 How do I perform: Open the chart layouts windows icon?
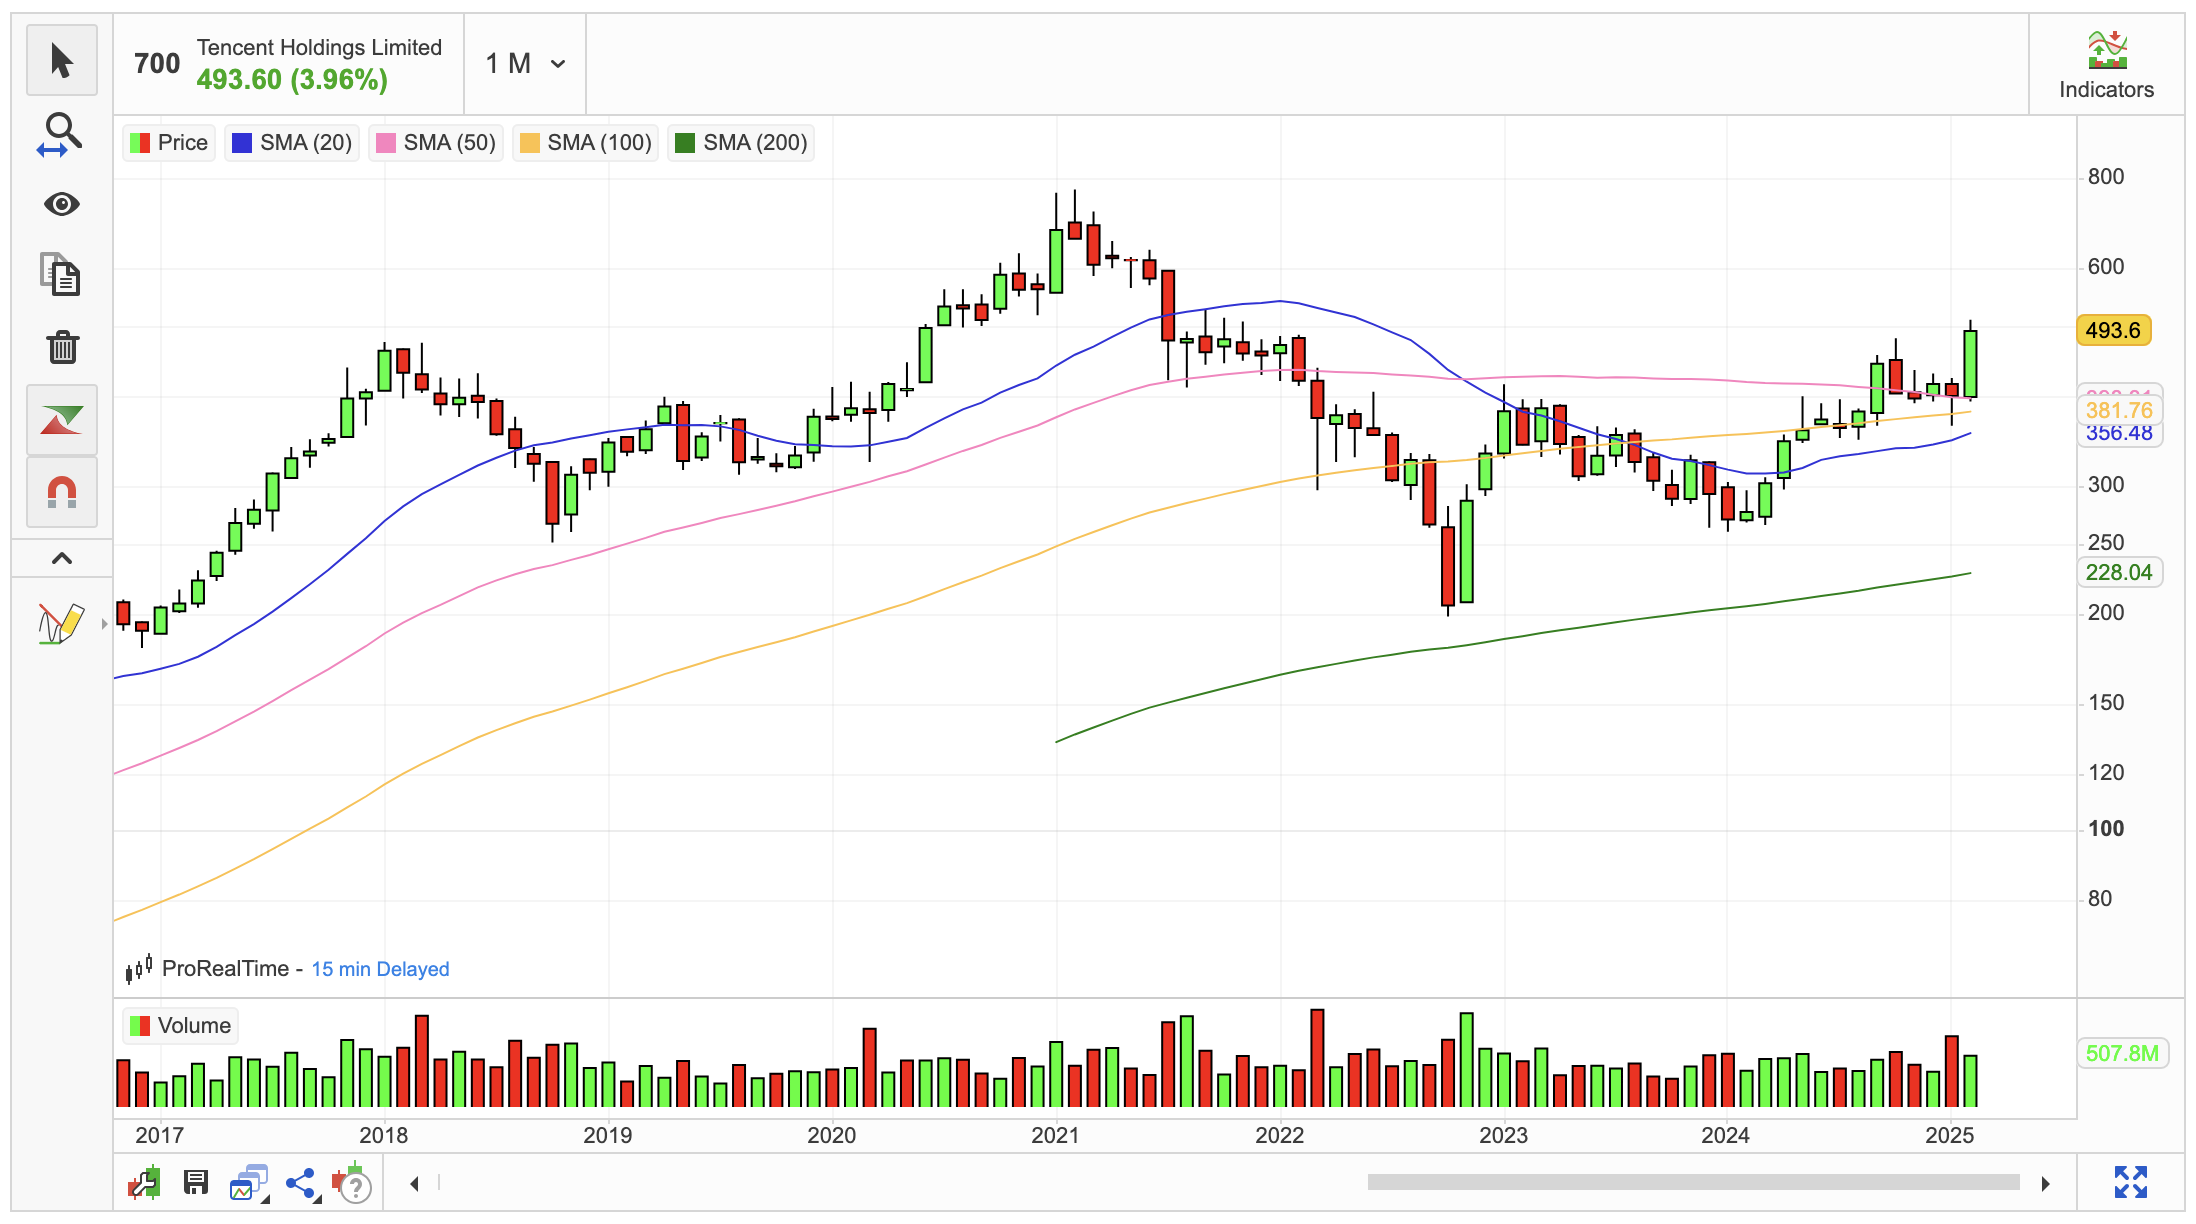pyautogui.click(x=249, y=1183)
